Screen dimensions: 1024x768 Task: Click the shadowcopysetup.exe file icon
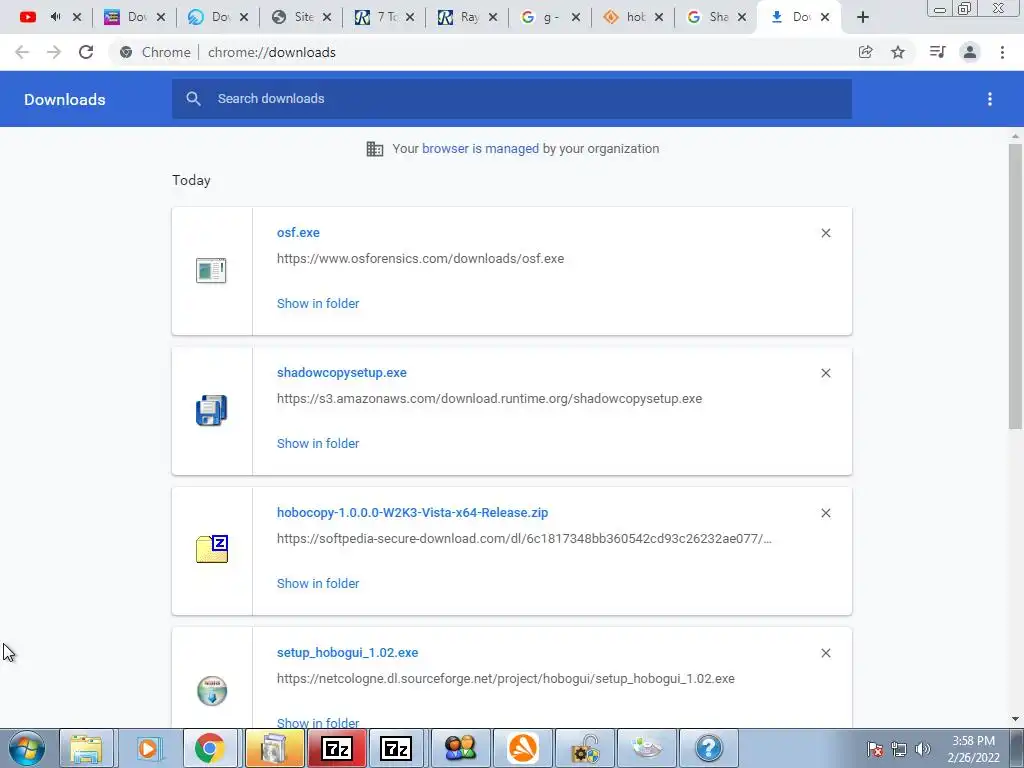click(211, 410)
